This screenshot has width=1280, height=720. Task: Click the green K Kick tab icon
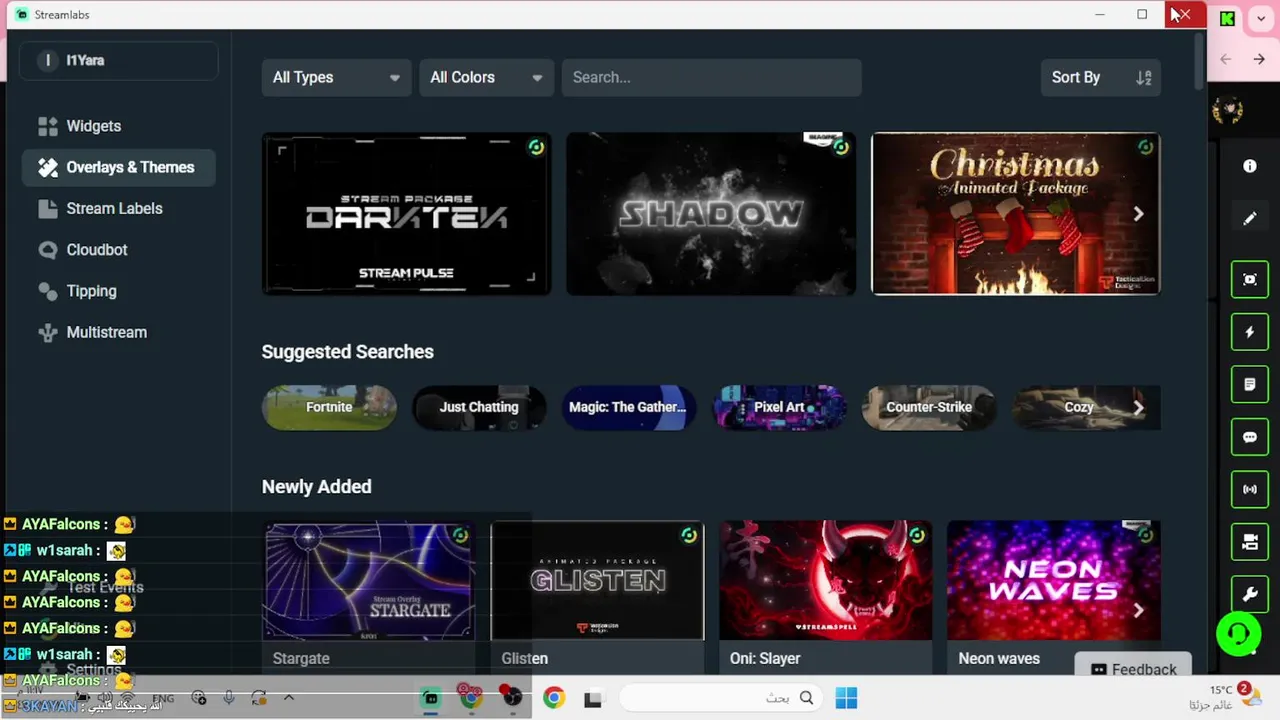tap(1227, 18)
